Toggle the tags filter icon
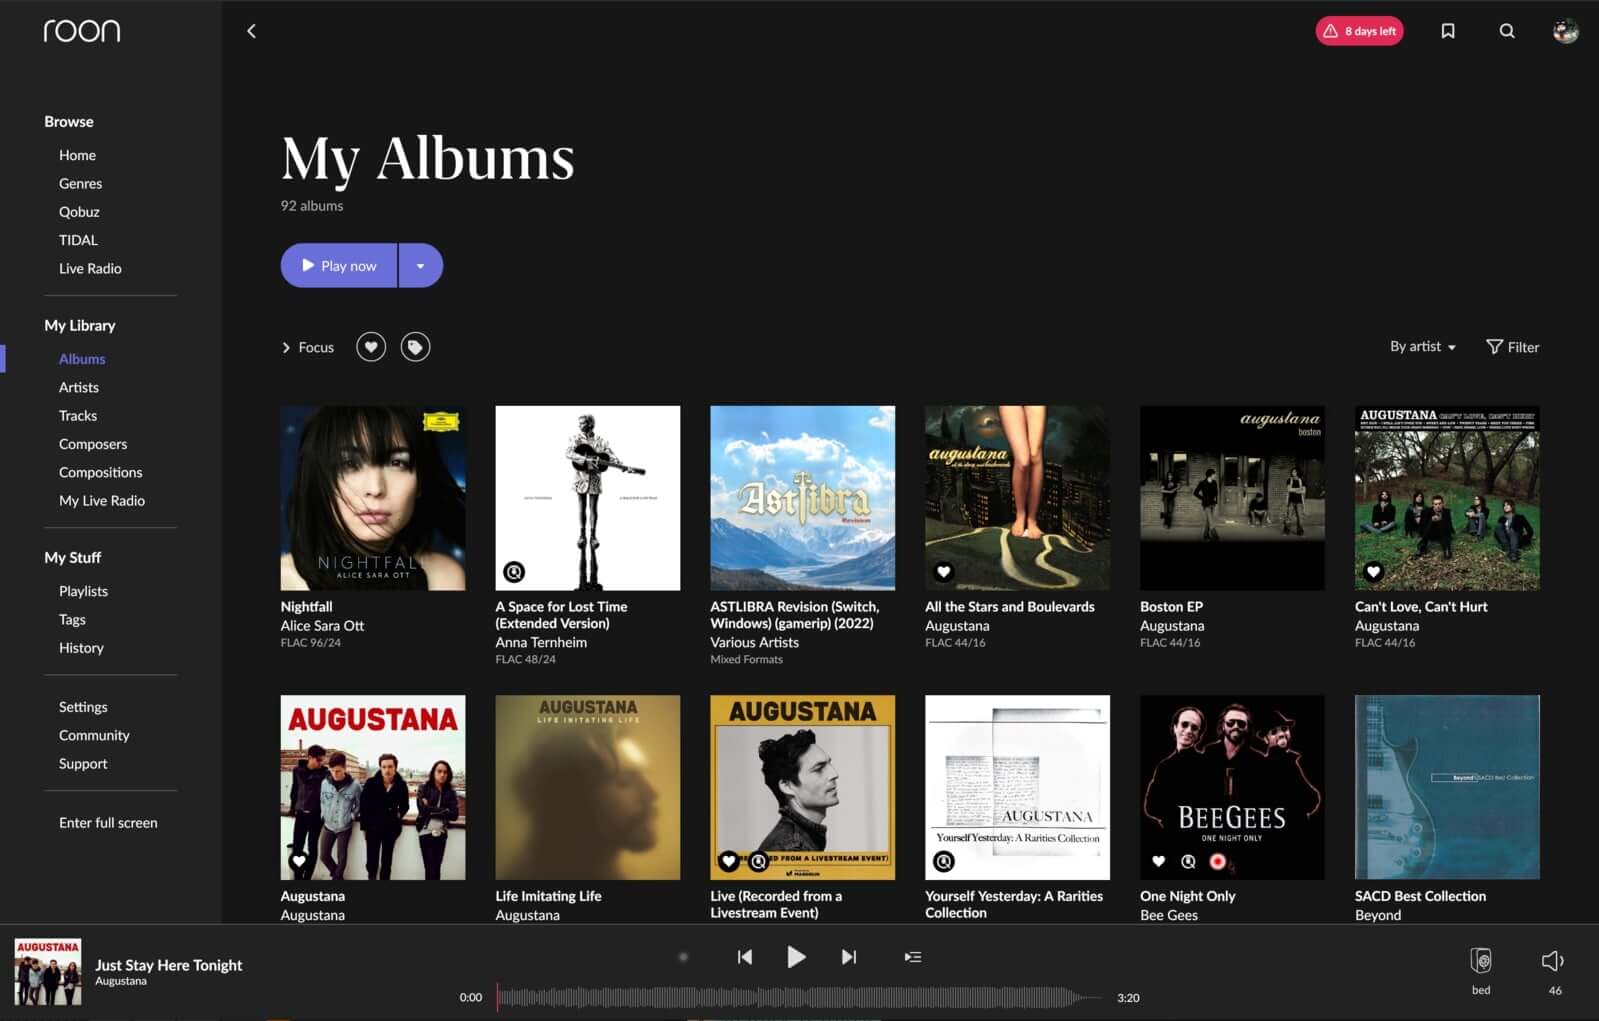Image resolution: width=1599 pixels, height=1021 pixels. pos(415,347)
